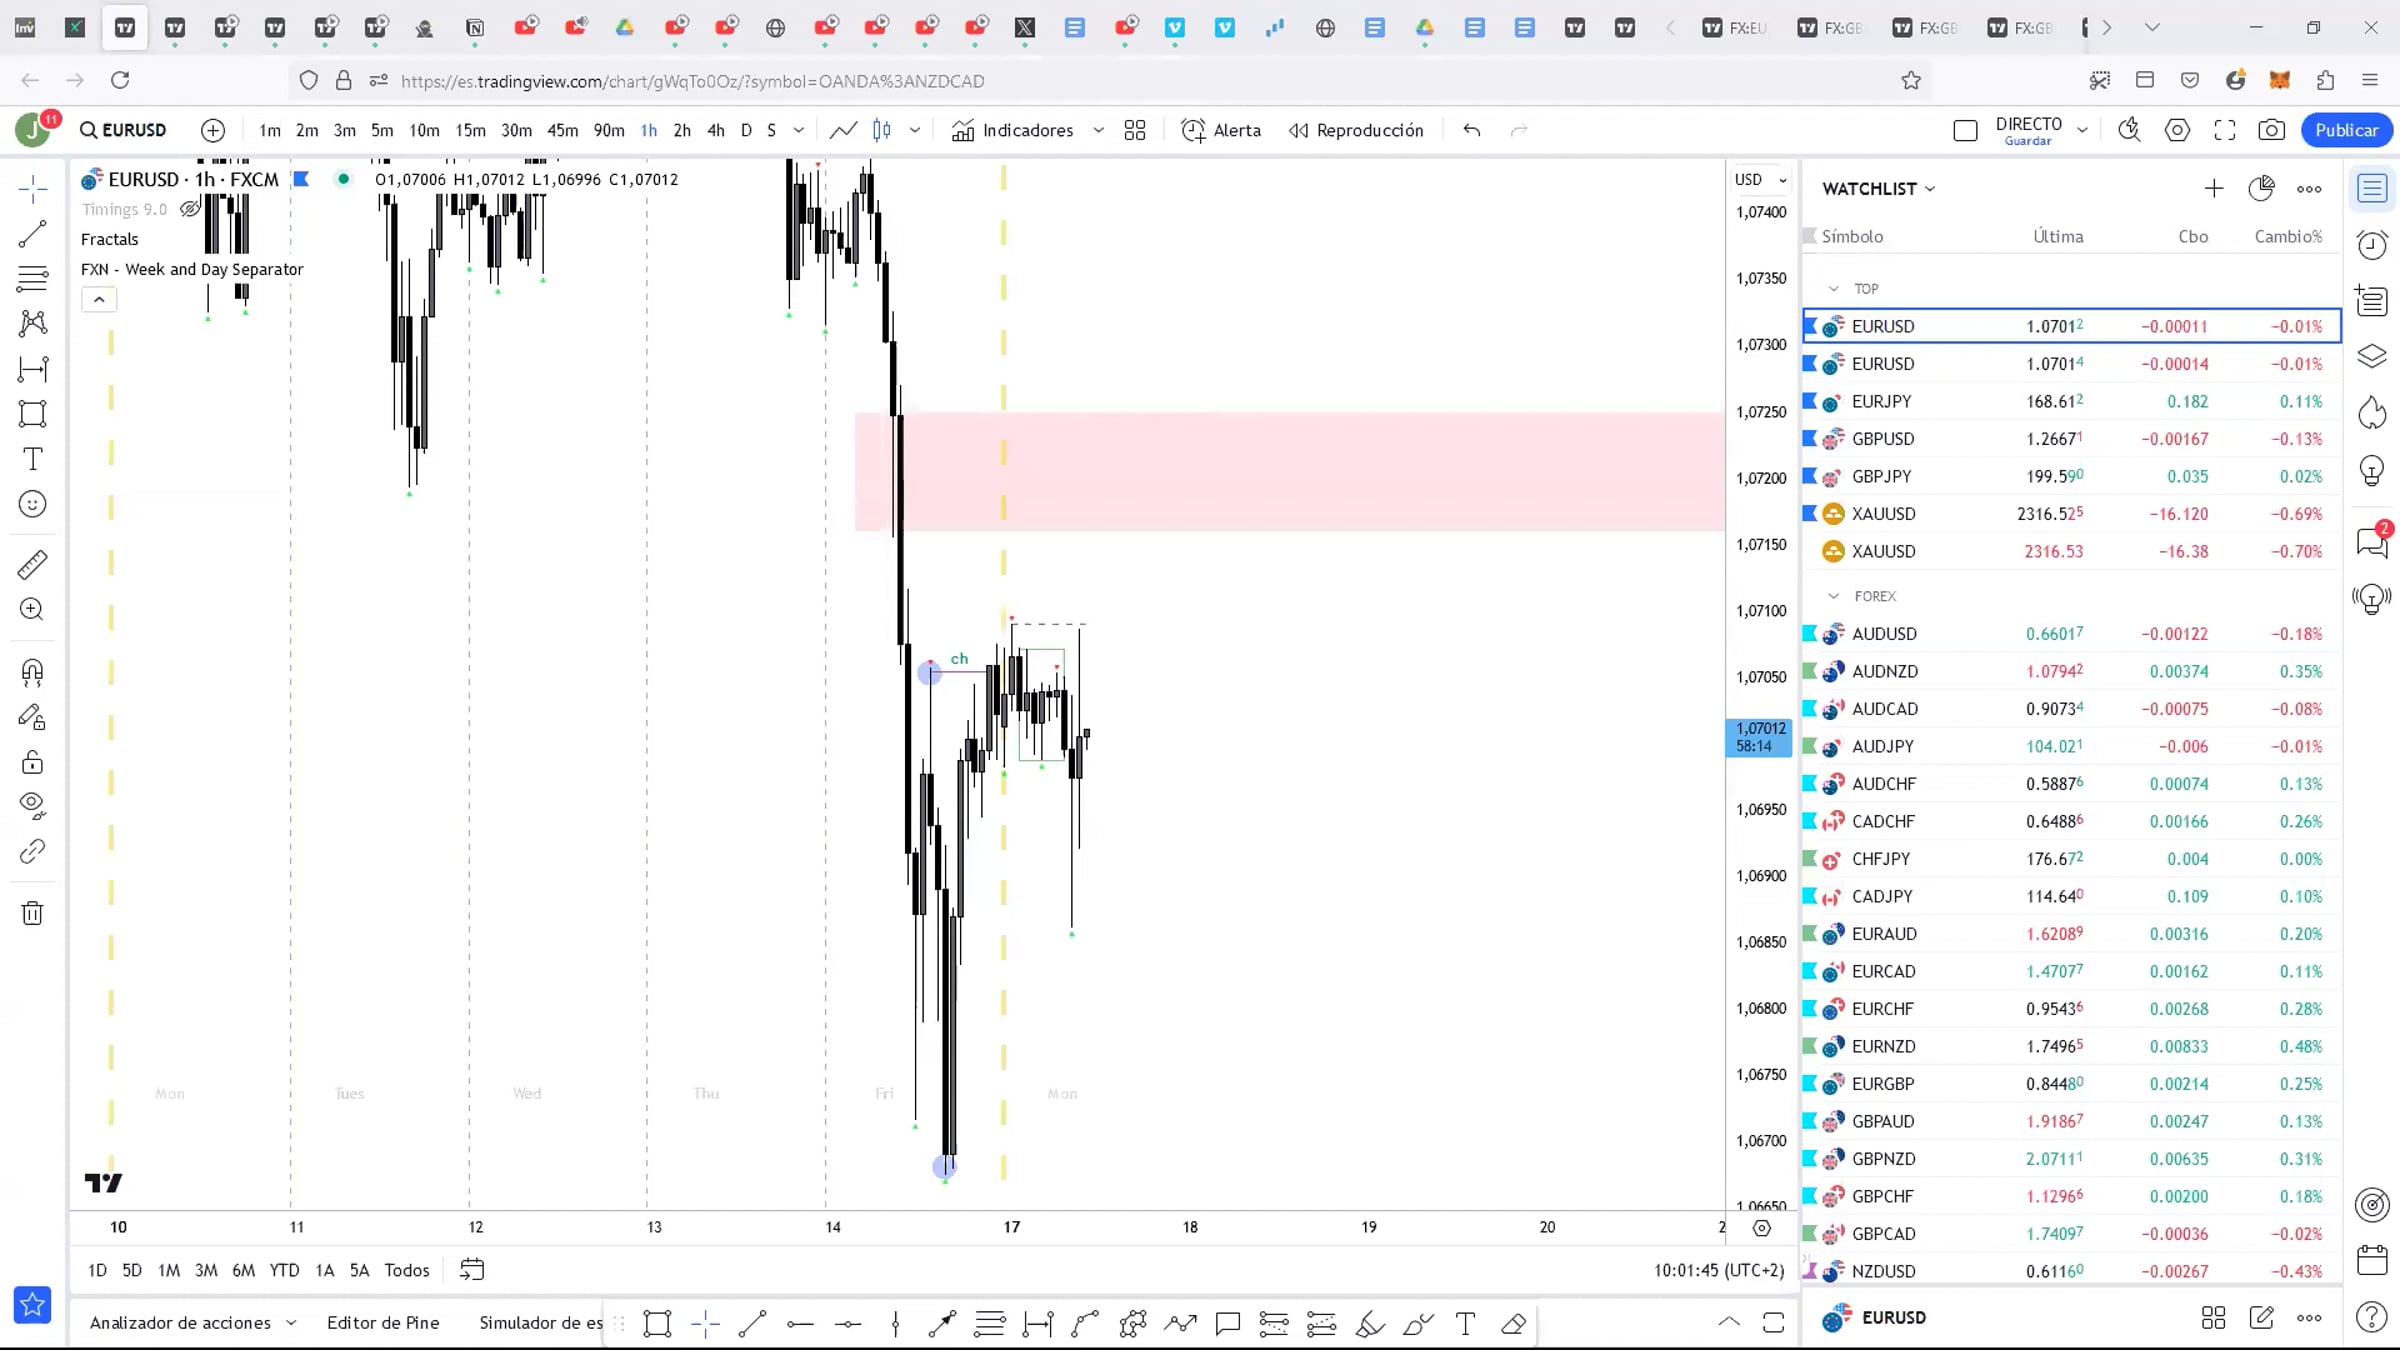Open the ruler measure tool
This screenshot has width=2400, height=1350.
[32, 565]
